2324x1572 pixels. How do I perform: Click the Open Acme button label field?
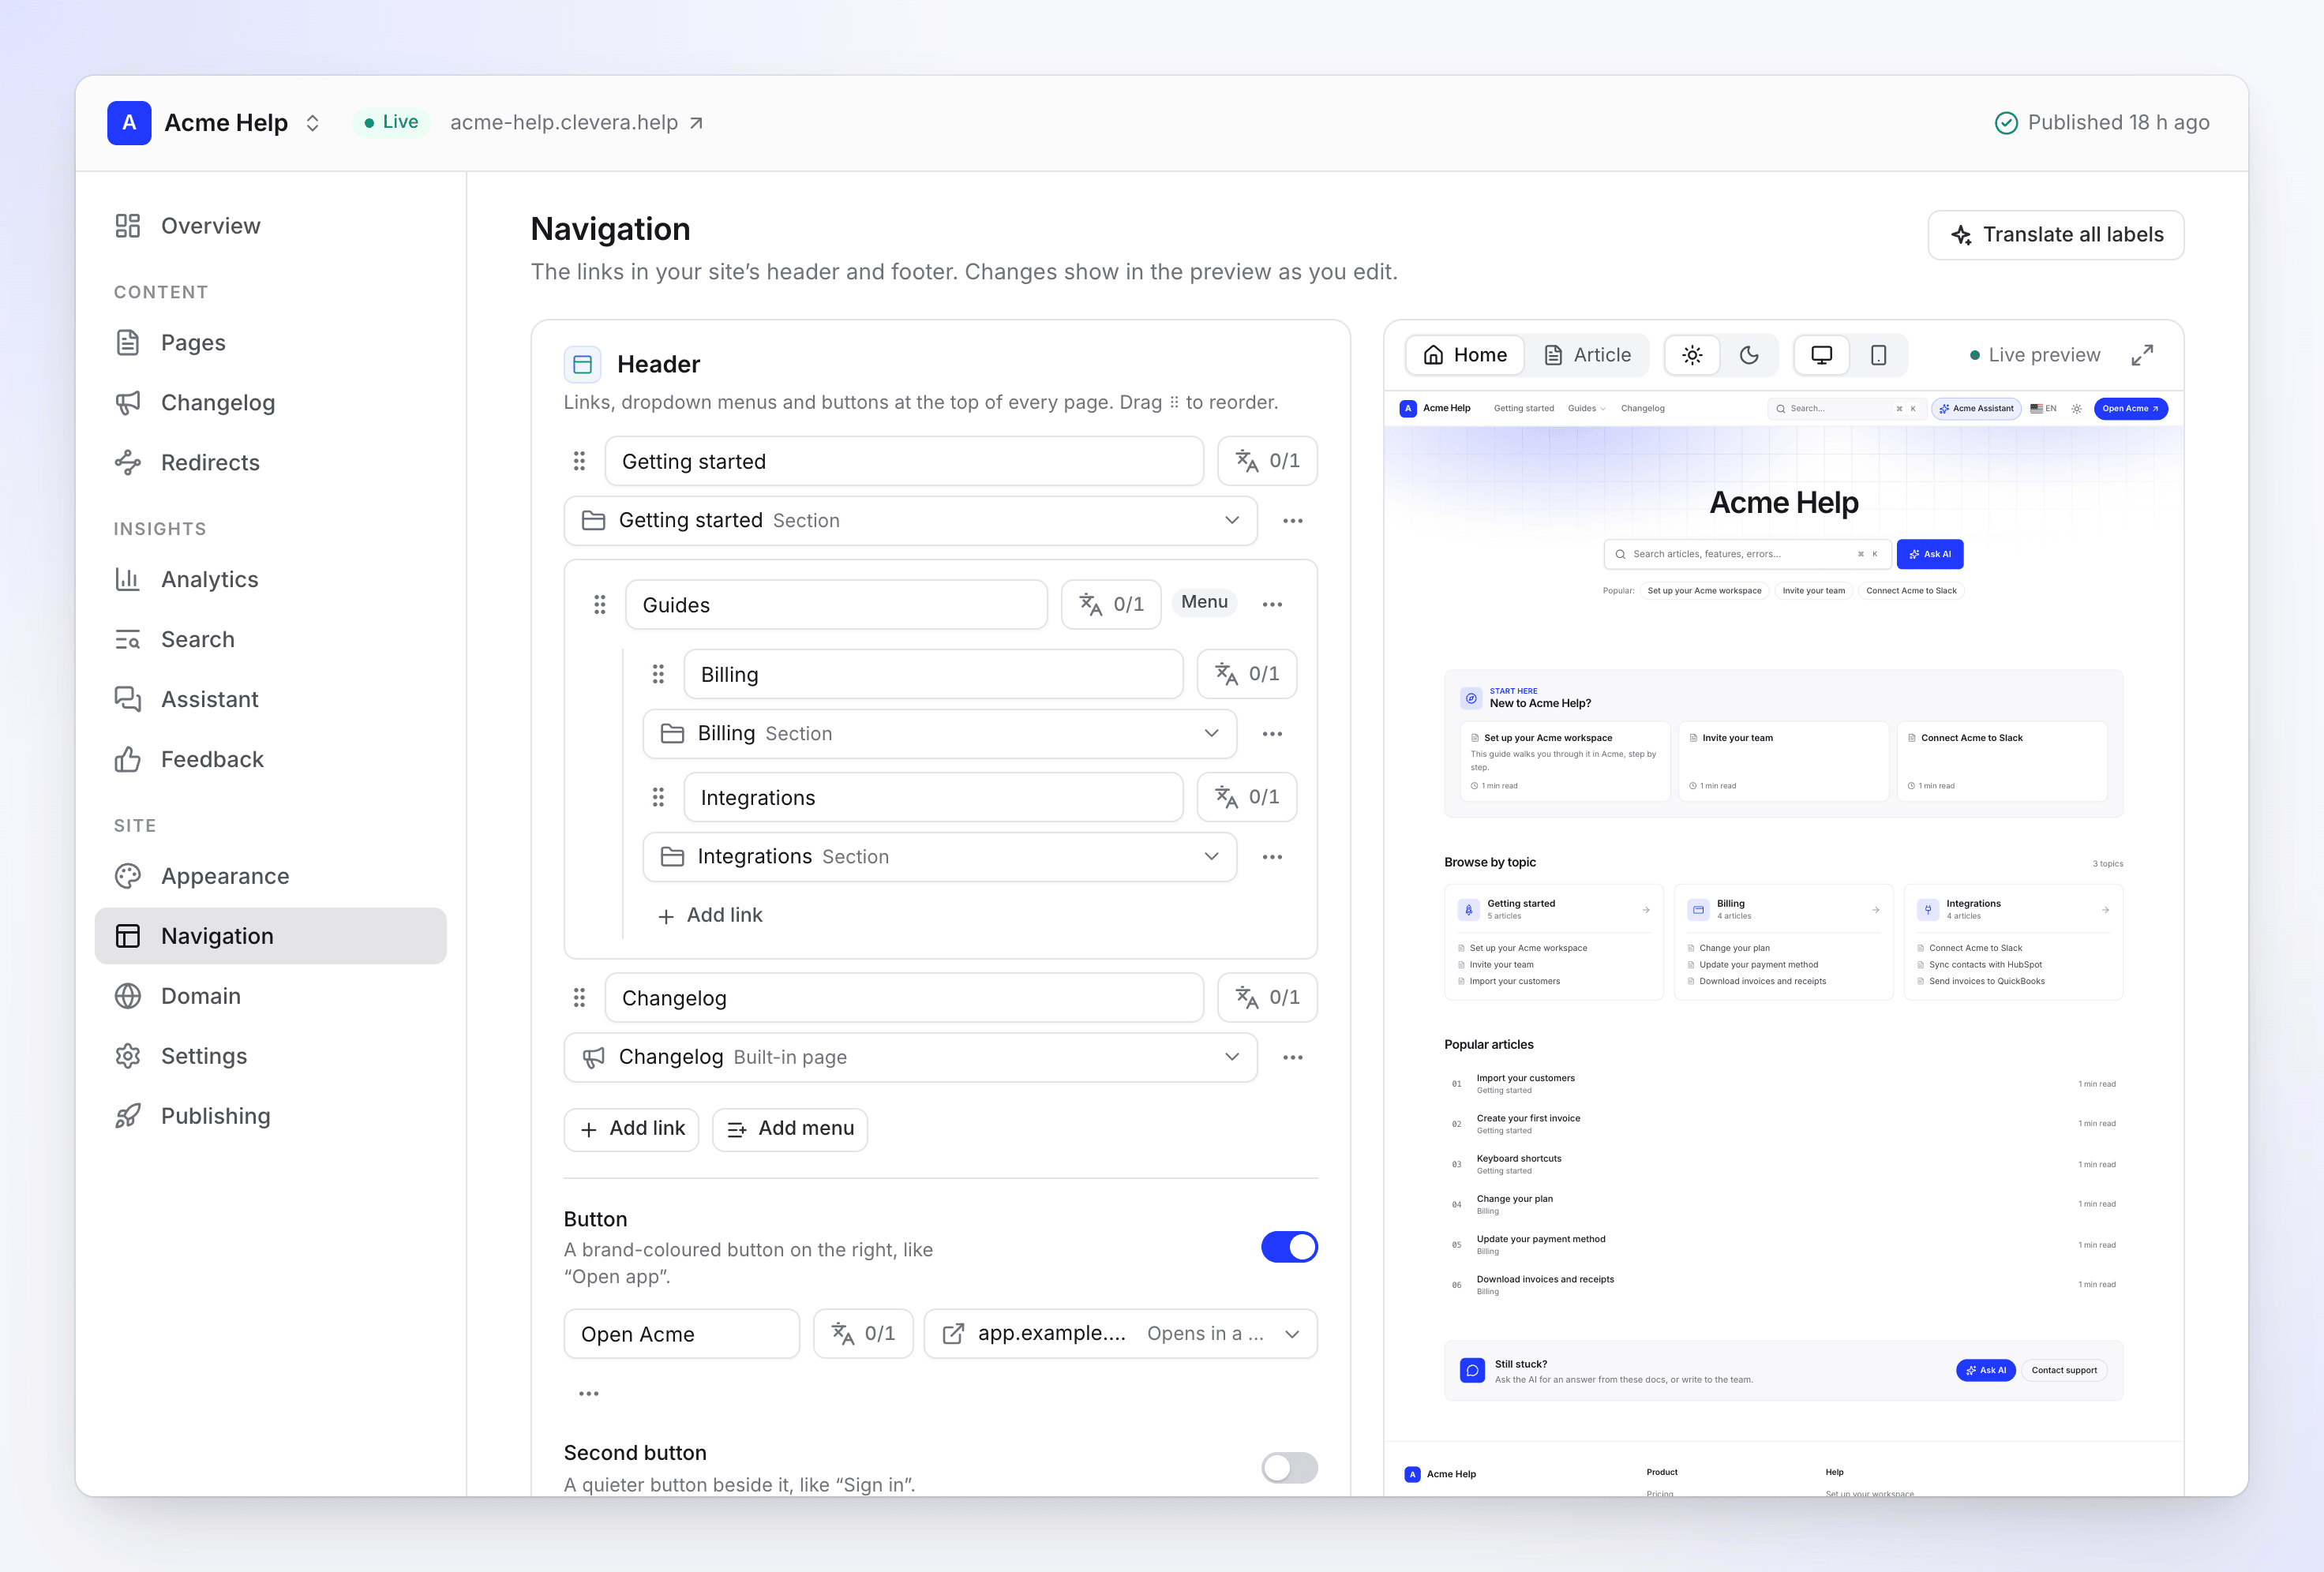click(x=681, y=1334)
